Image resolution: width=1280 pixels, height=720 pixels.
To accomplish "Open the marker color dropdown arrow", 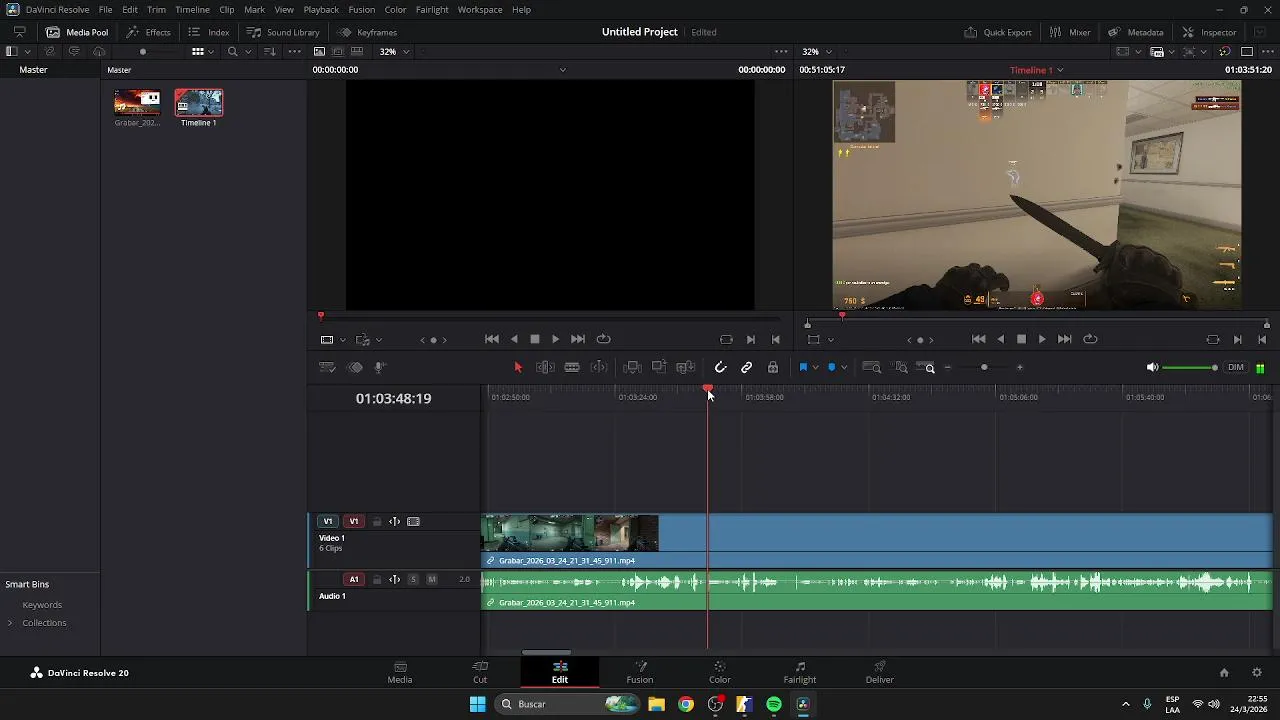I will pos(844,367).
